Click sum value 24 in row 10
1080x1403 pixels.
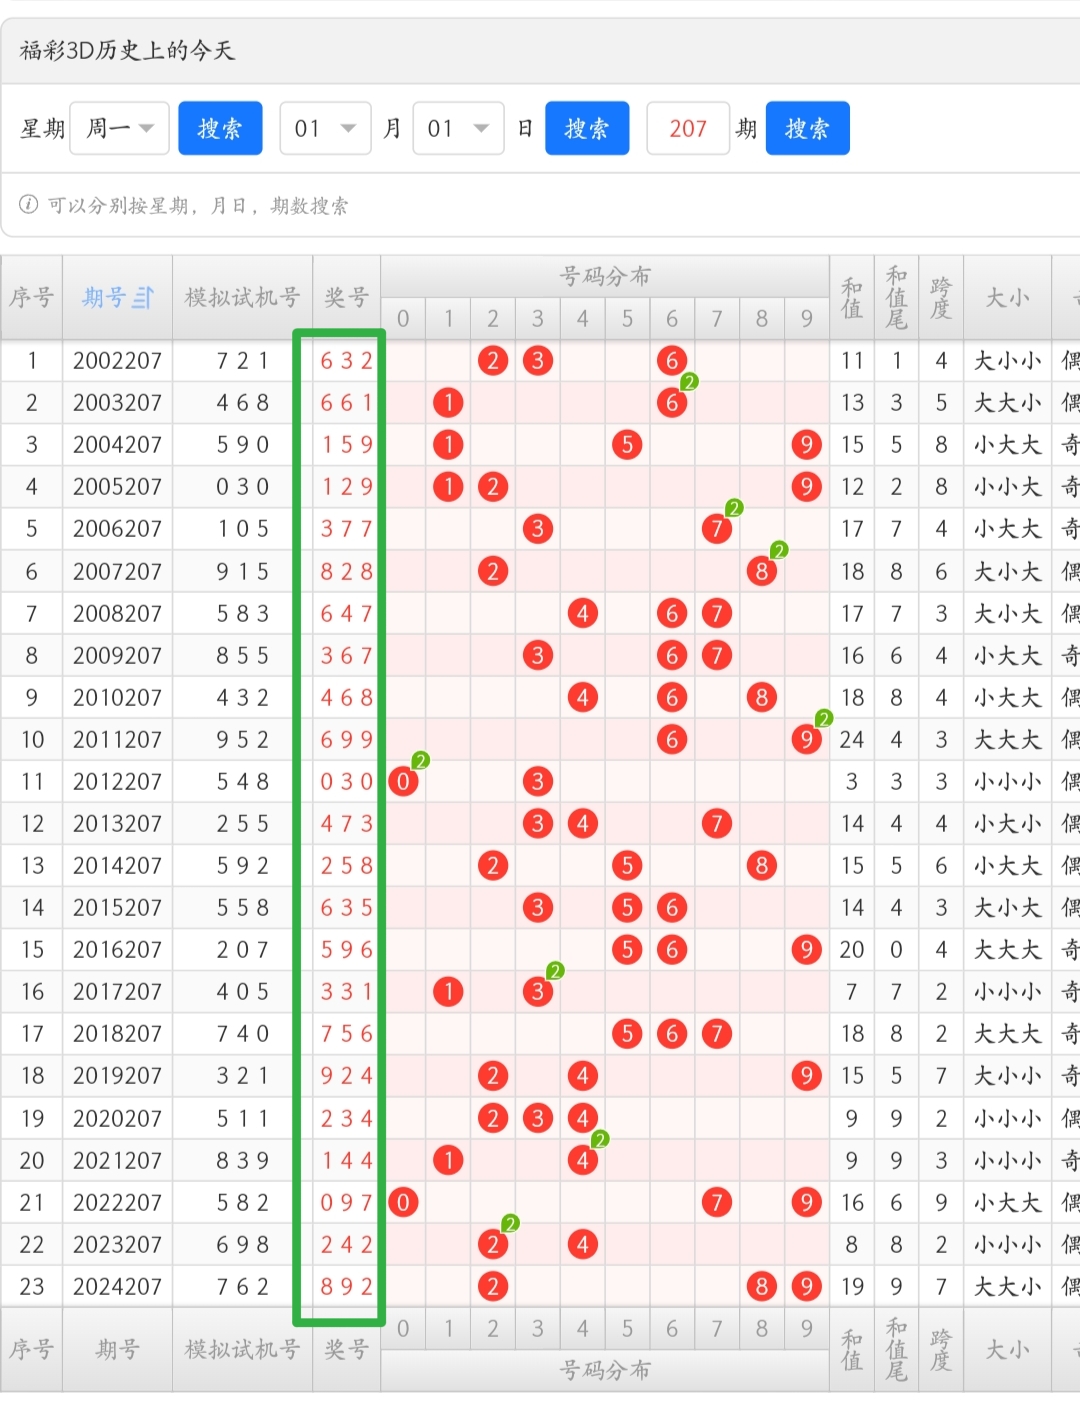click(852, 740)
